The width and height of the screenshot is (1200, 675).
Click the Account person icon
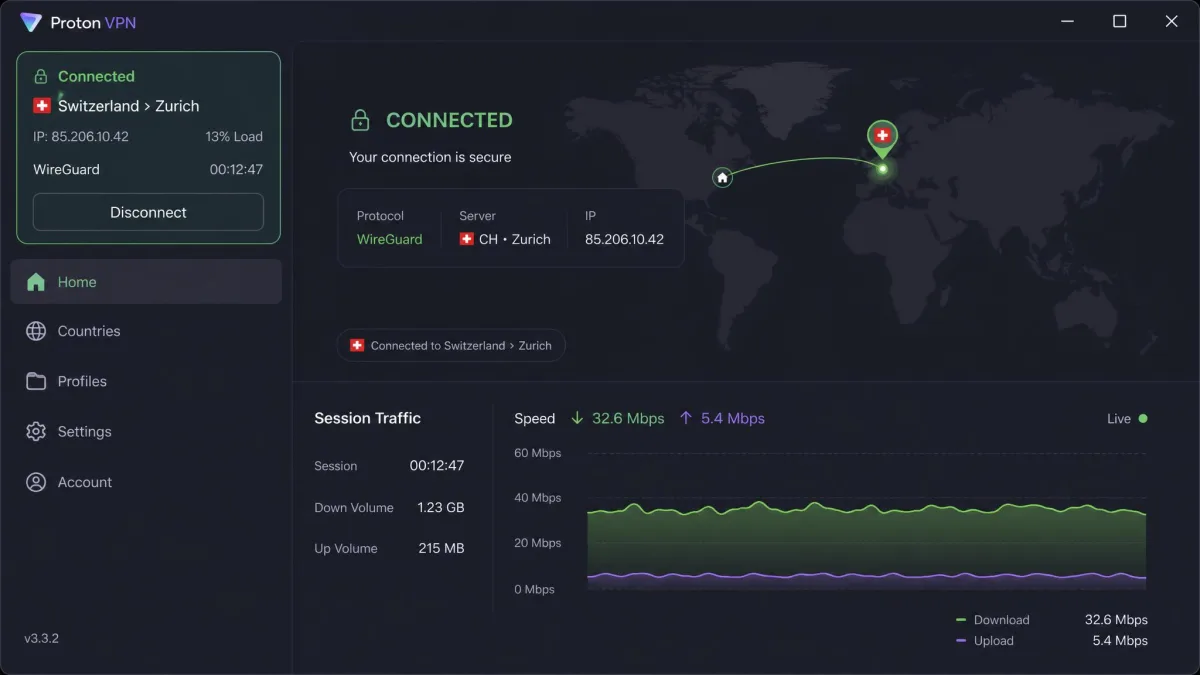tap(36, 482)
